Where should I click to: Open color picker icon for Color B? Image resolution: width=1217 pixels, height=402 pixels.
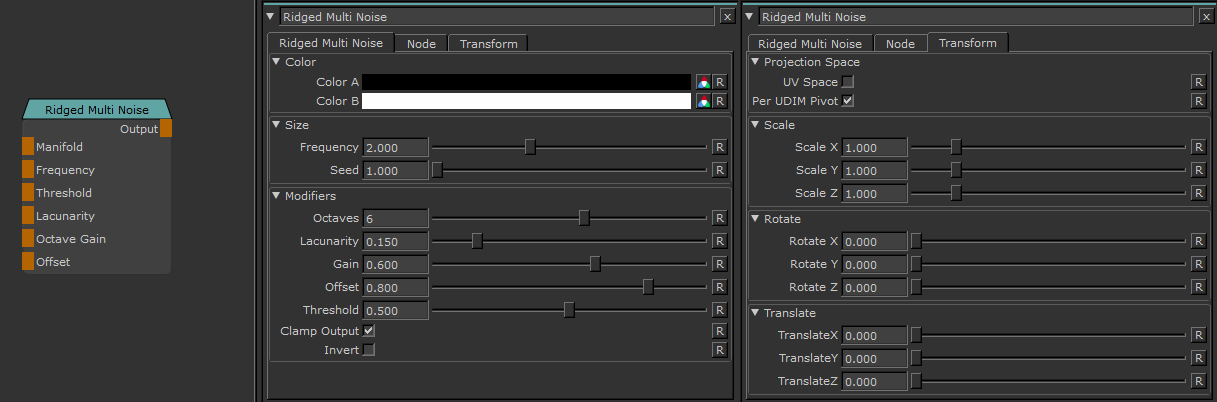704,101
